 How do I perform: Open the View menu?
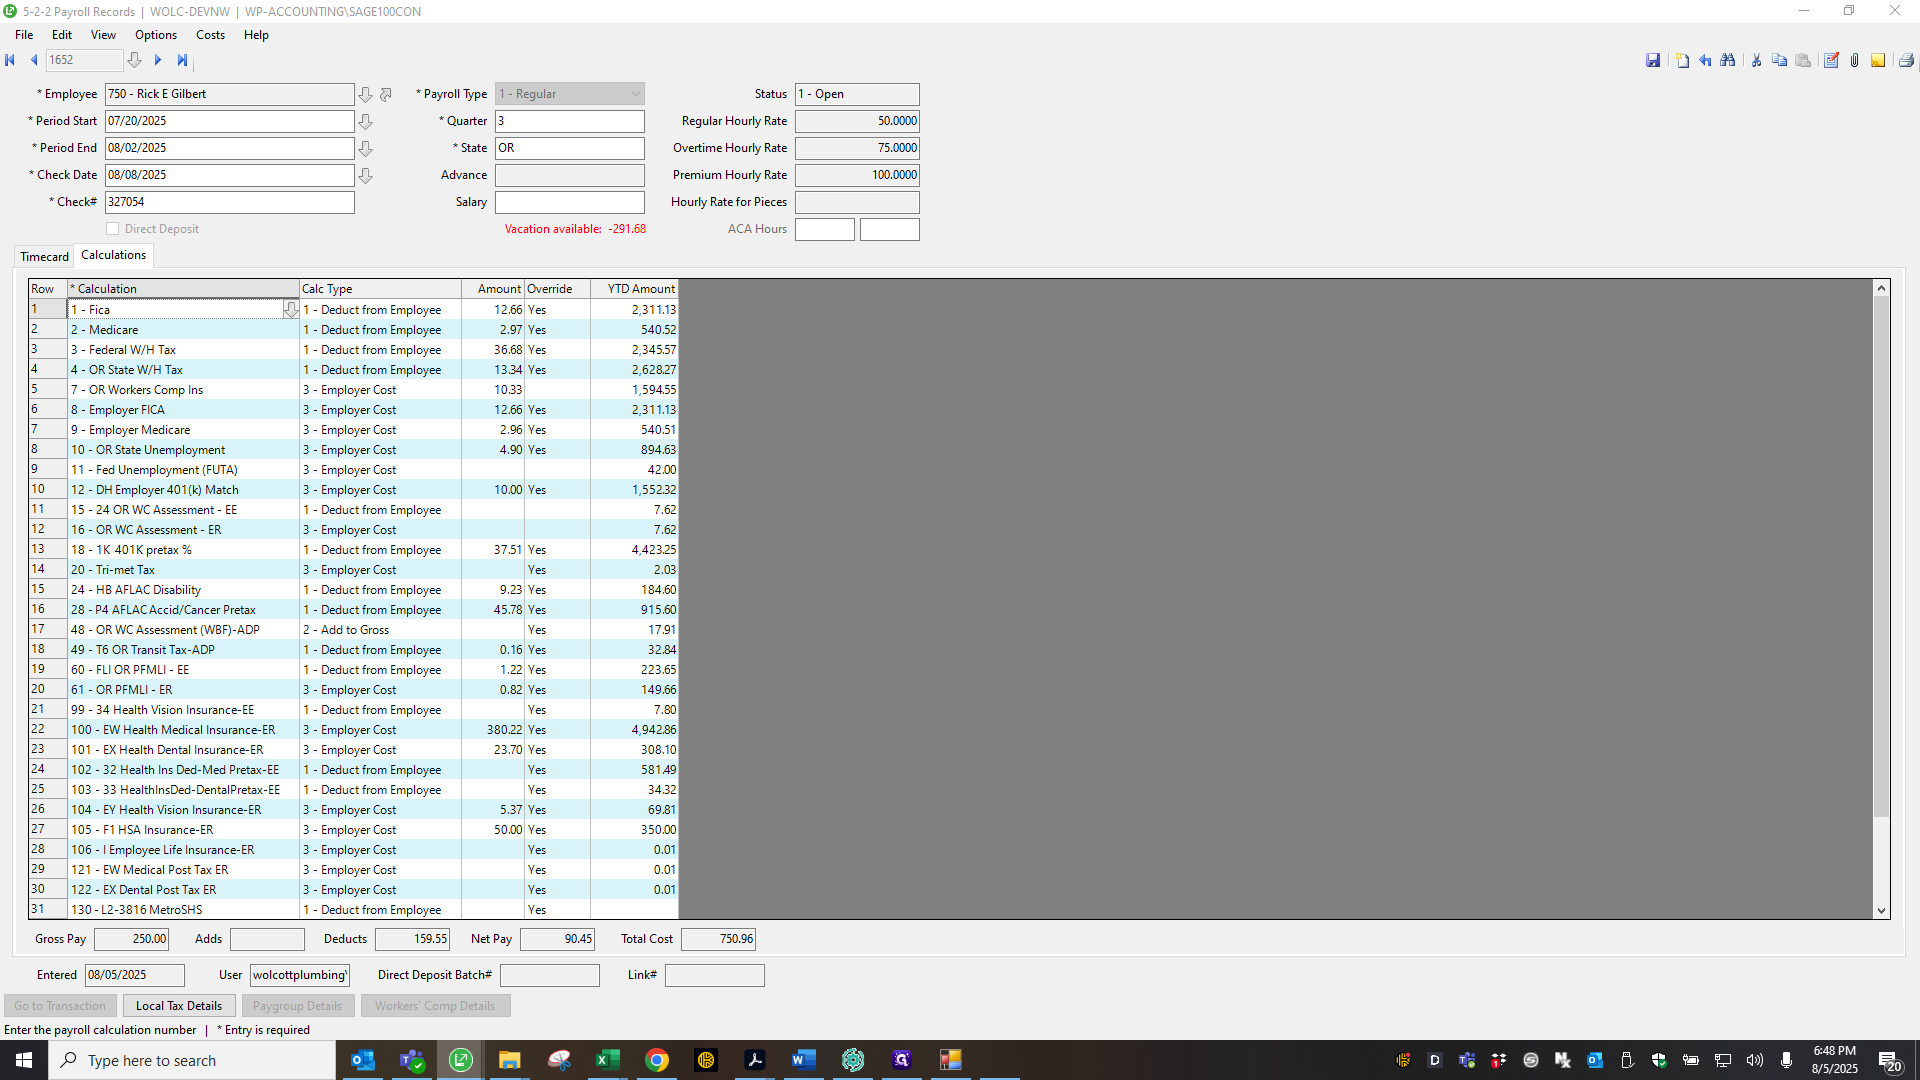pyautogui.click(x=103, y=35)
